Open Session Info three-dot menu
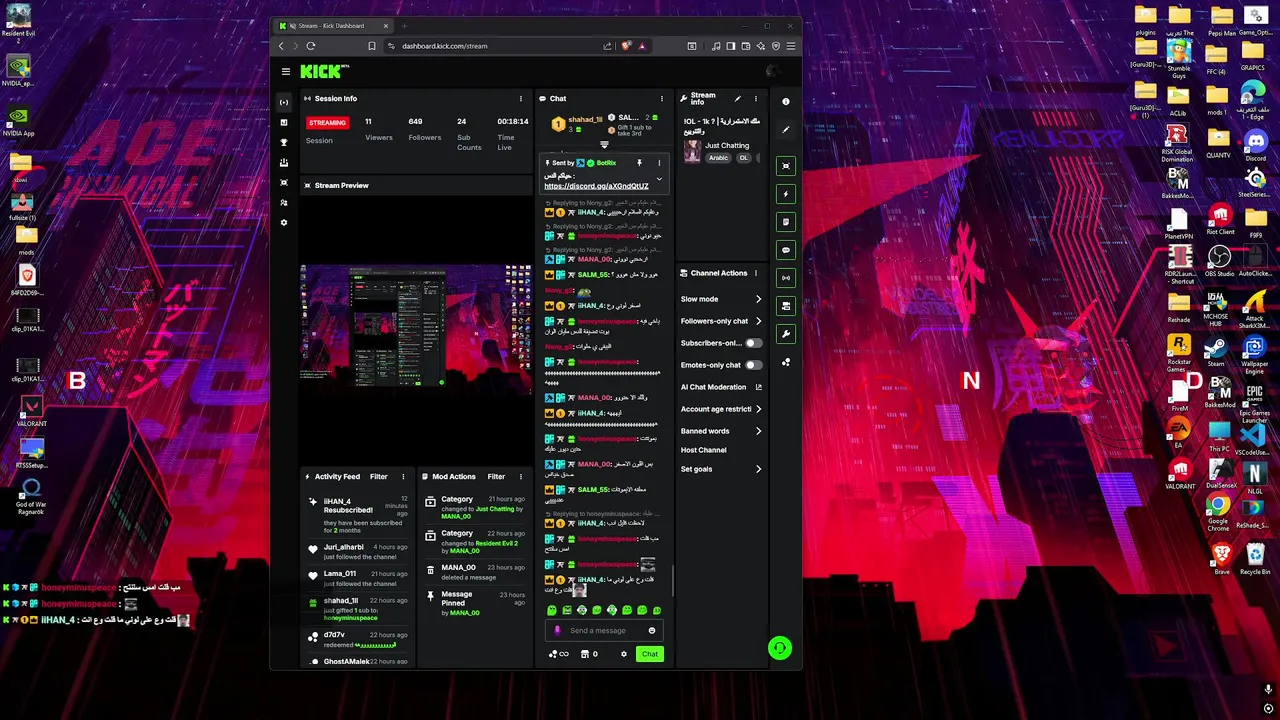1280x720 pixels. tap(520, 99)
